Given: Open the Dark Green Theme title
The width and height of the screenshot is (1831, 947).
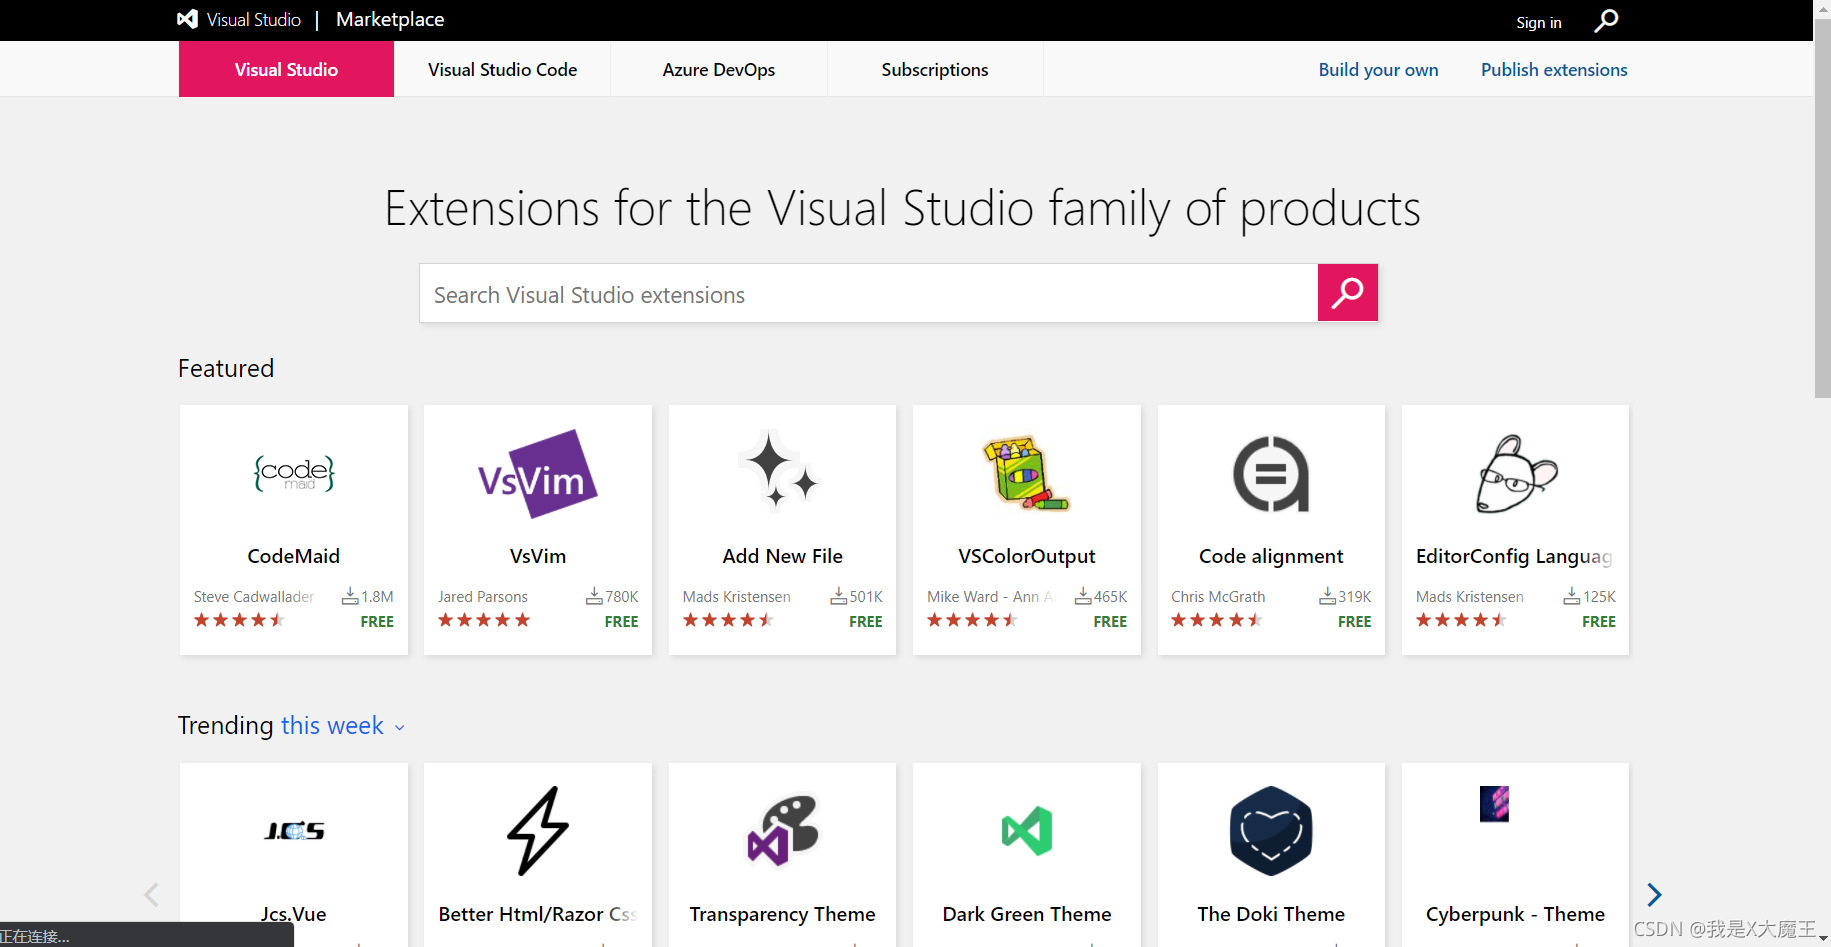Looking at the screenshot, I should [1027, 914].
